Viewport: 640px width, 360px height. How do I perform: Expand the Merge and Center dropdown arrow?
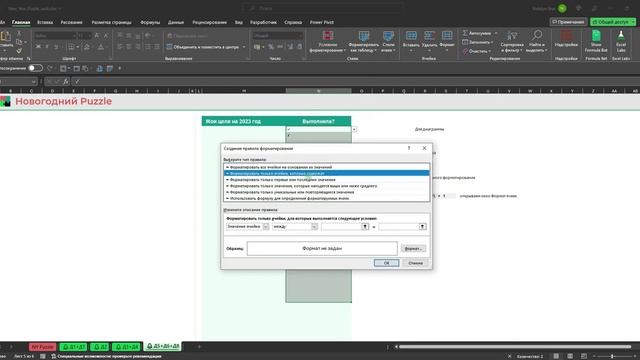[244, 47]
